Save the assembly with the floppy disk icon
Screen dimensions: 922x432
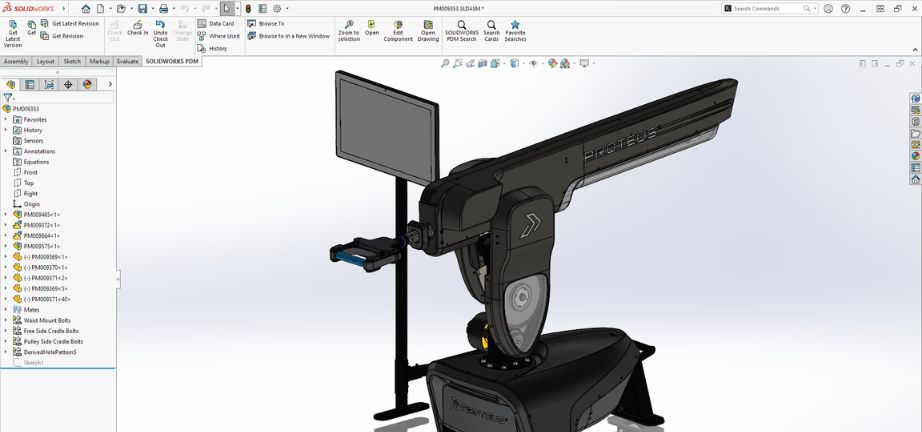tap(142, 9)
